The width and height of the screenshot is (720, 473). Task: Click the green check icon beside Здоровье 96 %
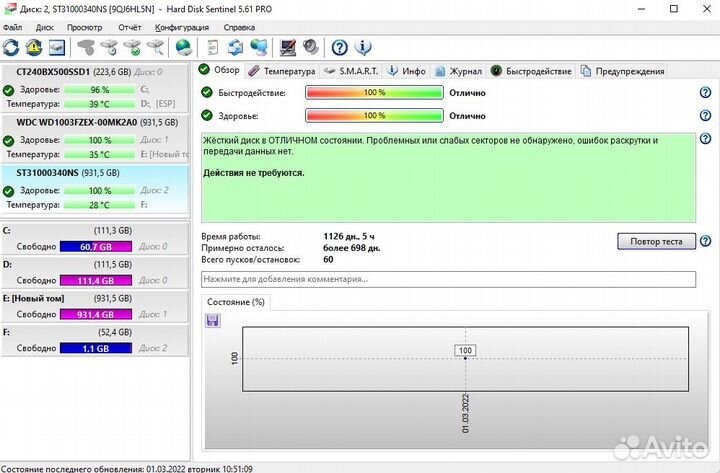click(8, 90)
